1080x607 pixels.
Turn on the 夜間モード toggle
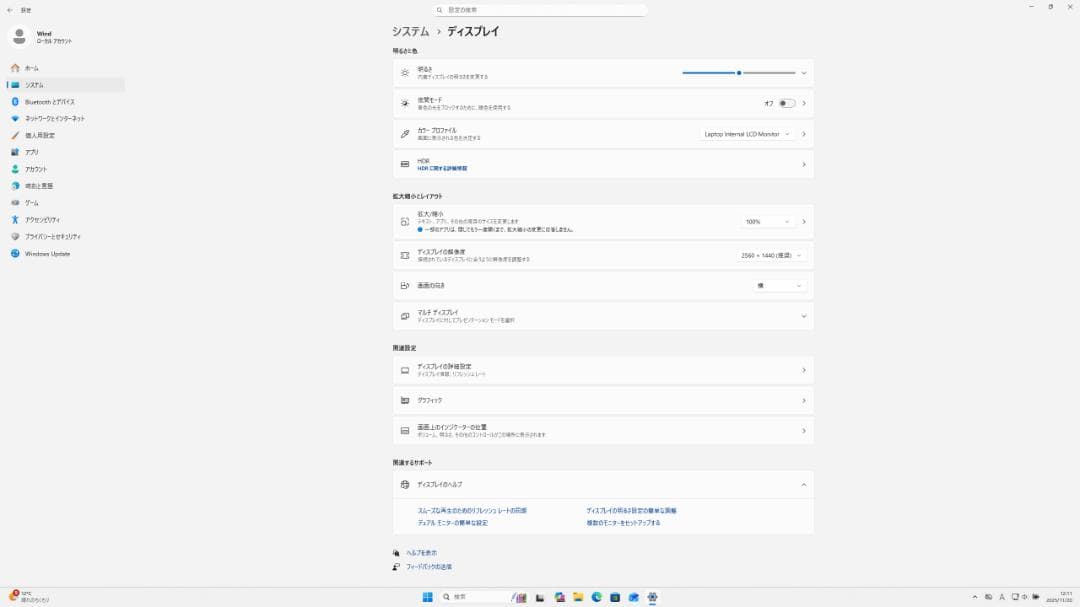tap(787, 103)
